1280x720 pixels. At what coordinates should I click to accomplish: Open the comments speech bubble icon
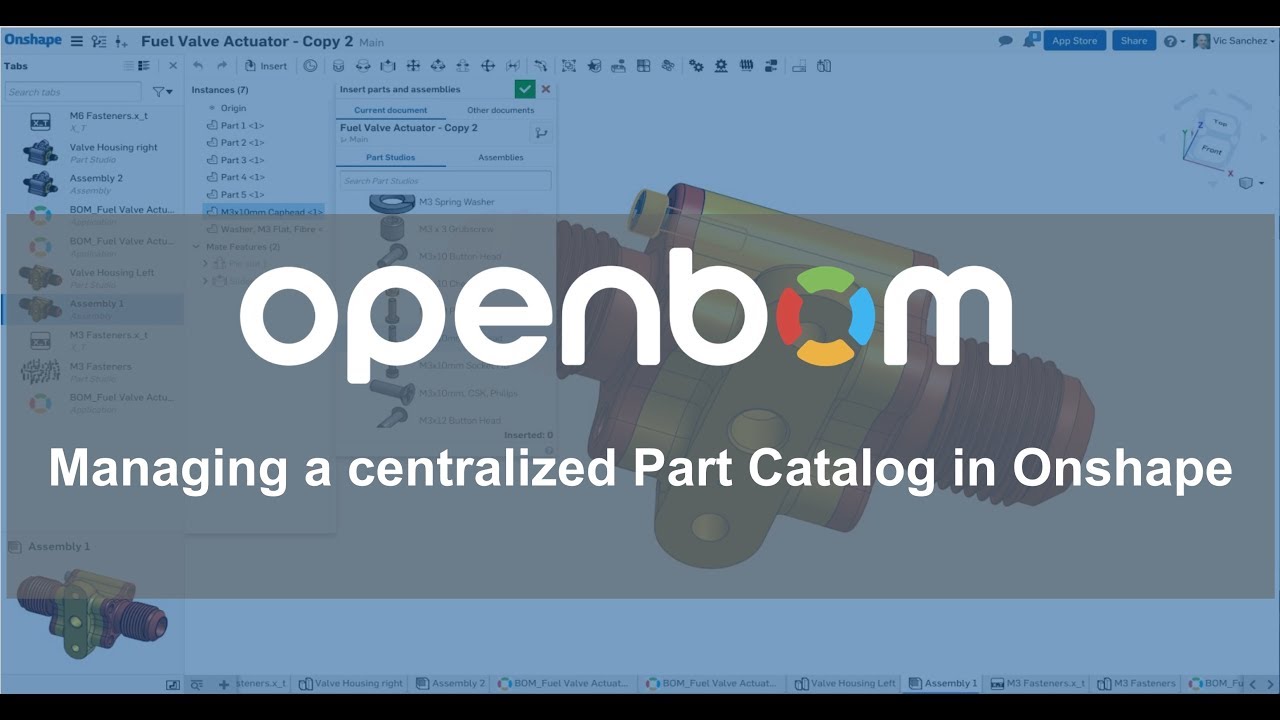point(1006,41)
